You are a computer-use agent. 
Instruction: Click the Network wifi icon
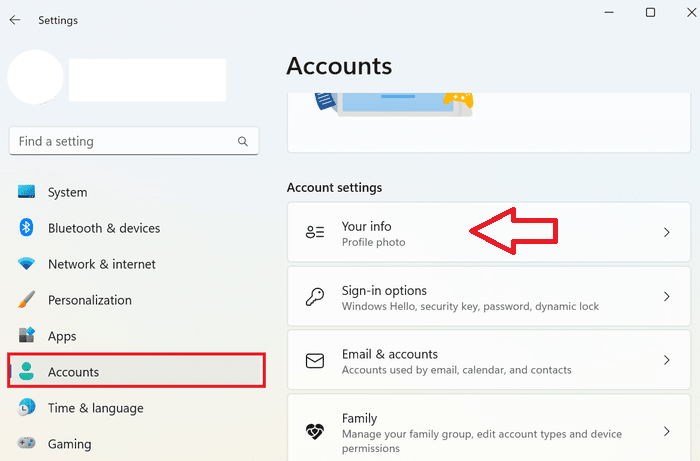pyautogui.click(x=26, y=263)
